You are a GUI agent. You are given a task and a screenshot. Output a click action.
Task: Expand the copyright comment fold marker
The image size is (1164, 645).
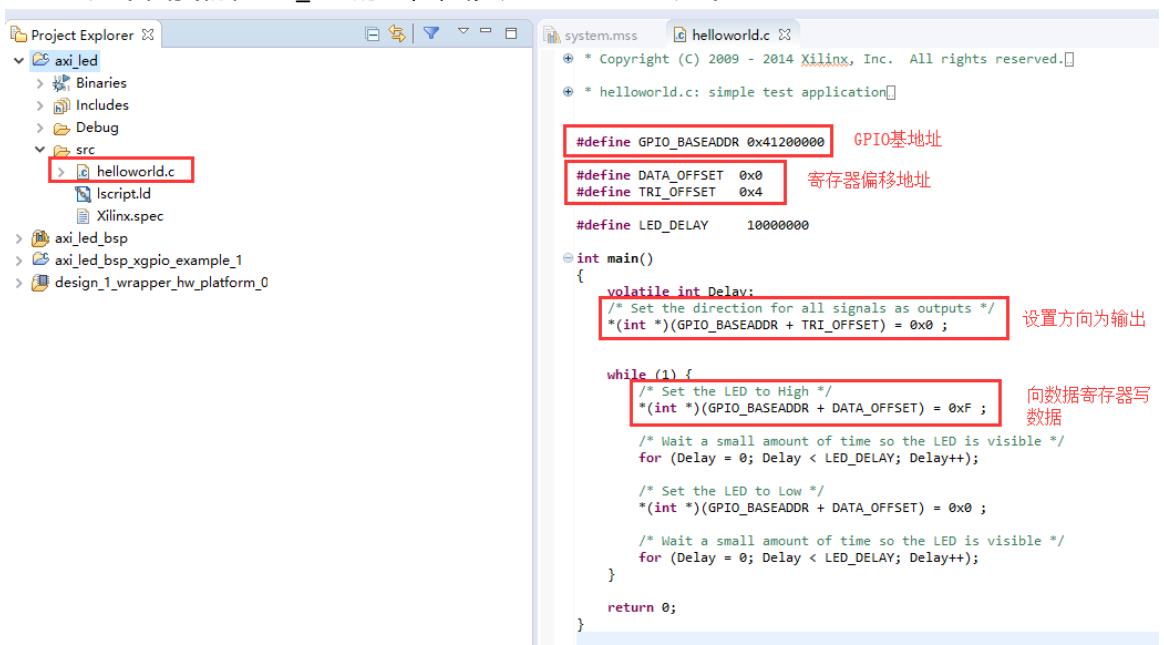click(x=567, y=59)
